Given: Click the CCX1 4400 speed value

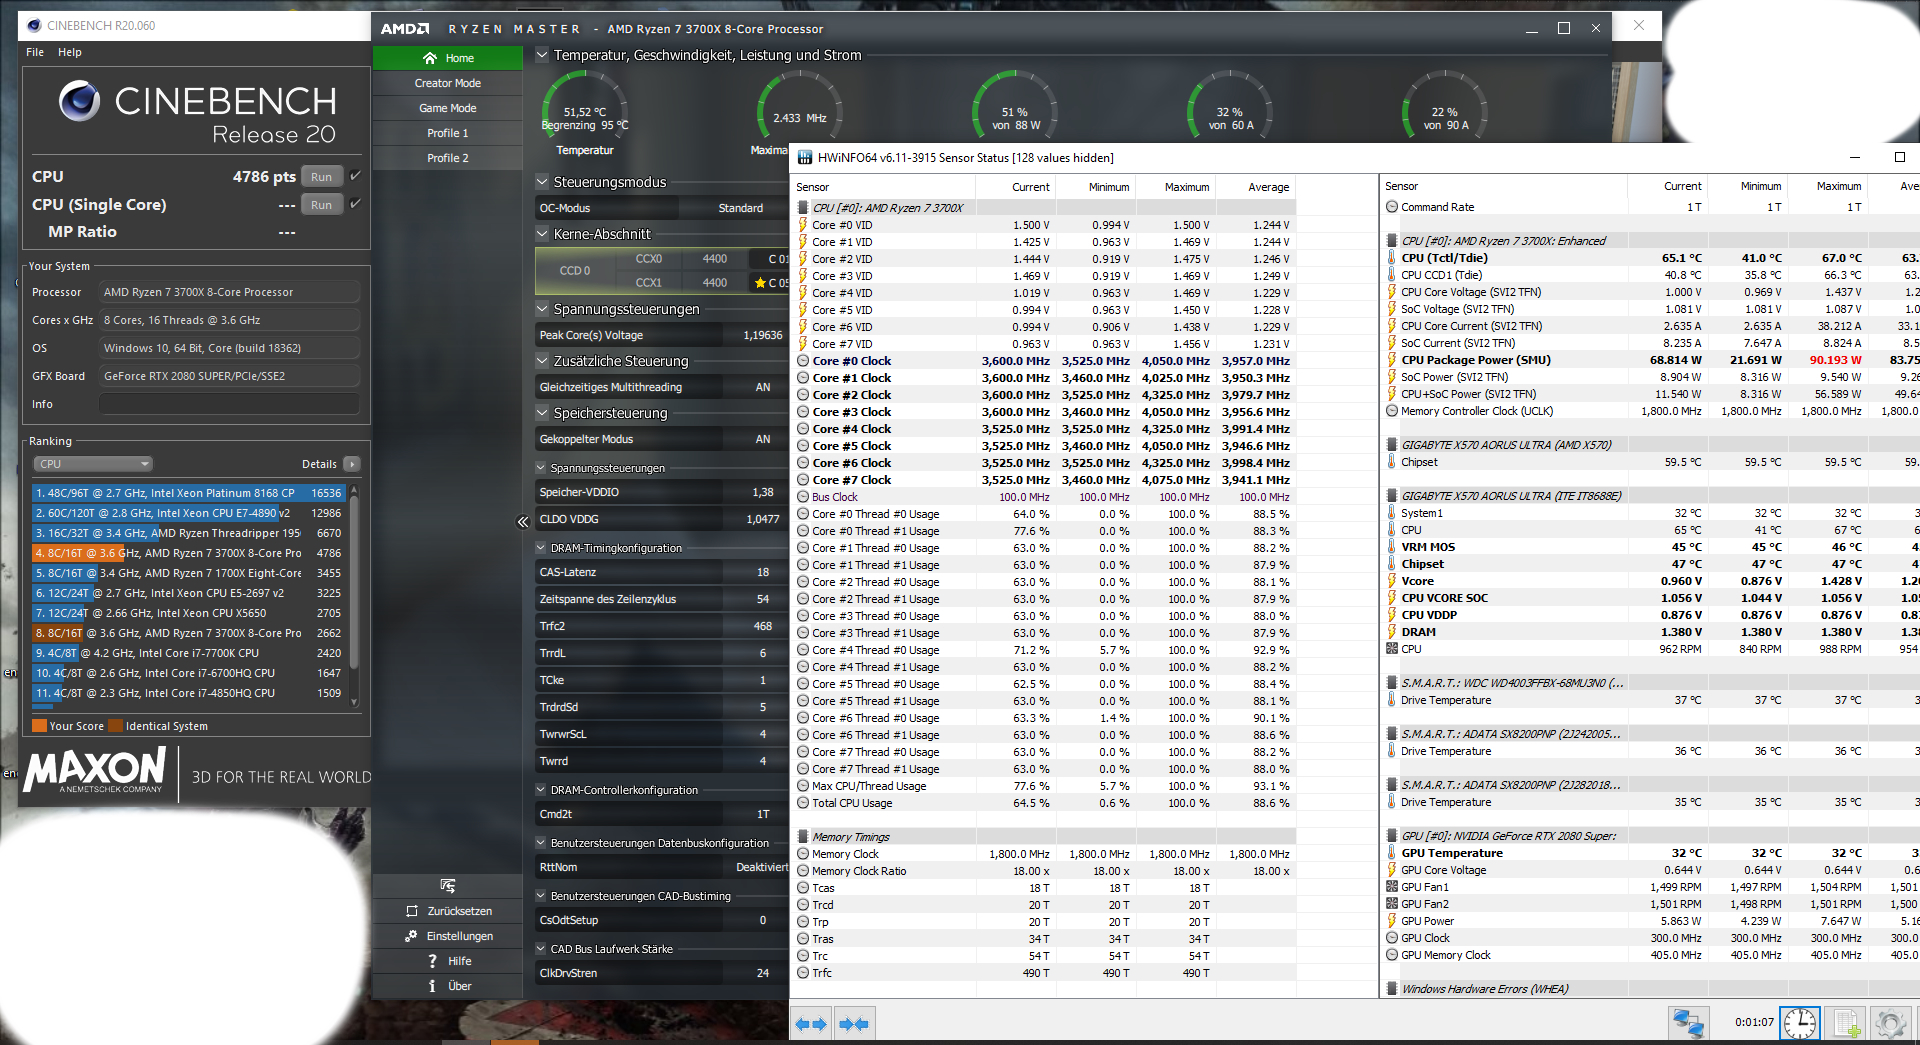Looking at the screenshot, I should tap(715, 283).
